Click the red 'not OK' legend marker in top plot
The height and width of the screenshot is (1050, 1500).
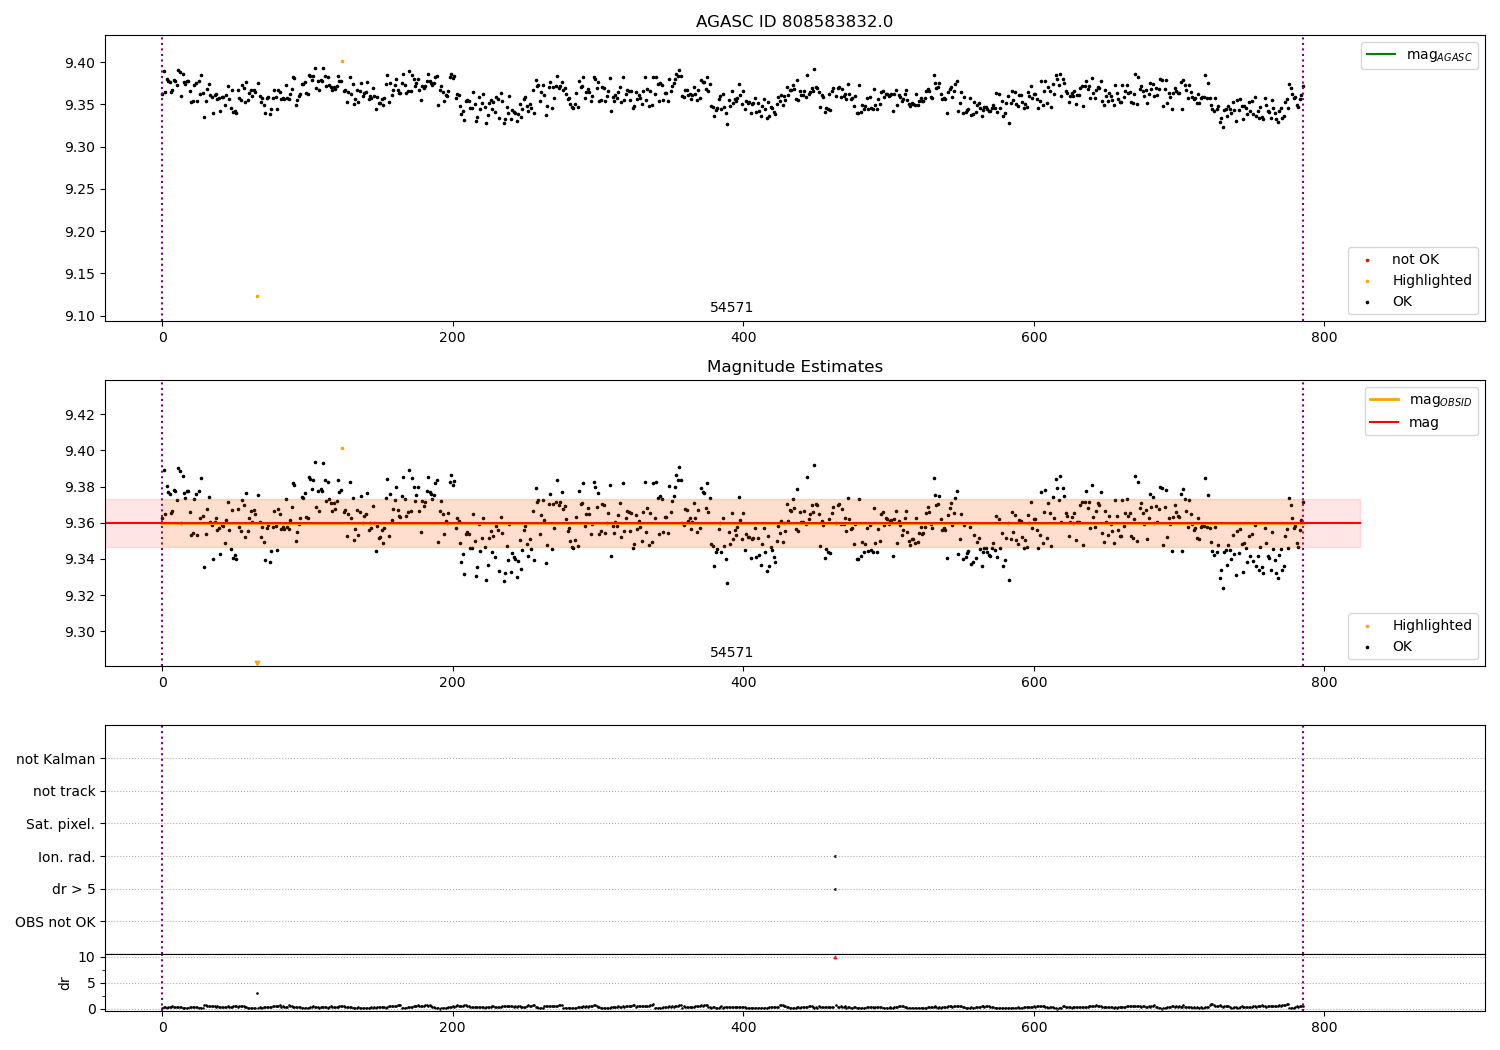[1367, 260]
